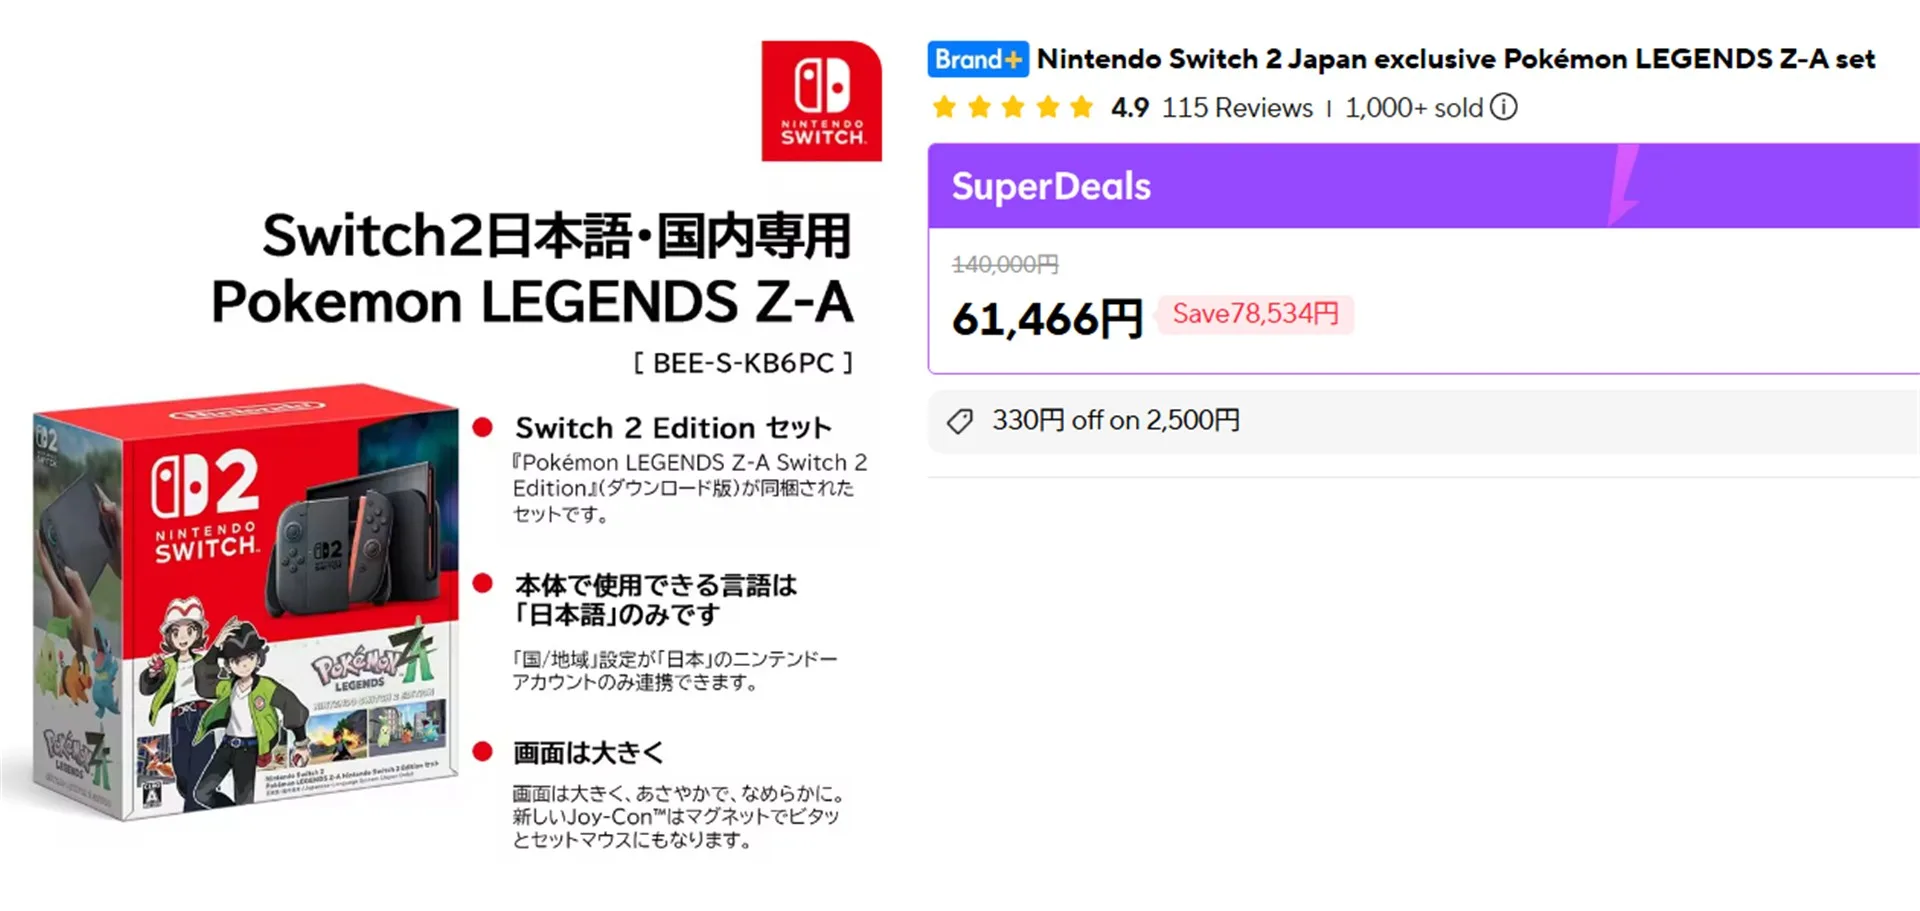Click the 61,466円 sale price
The image size is (1920, 911).
tap(1047, 320)
